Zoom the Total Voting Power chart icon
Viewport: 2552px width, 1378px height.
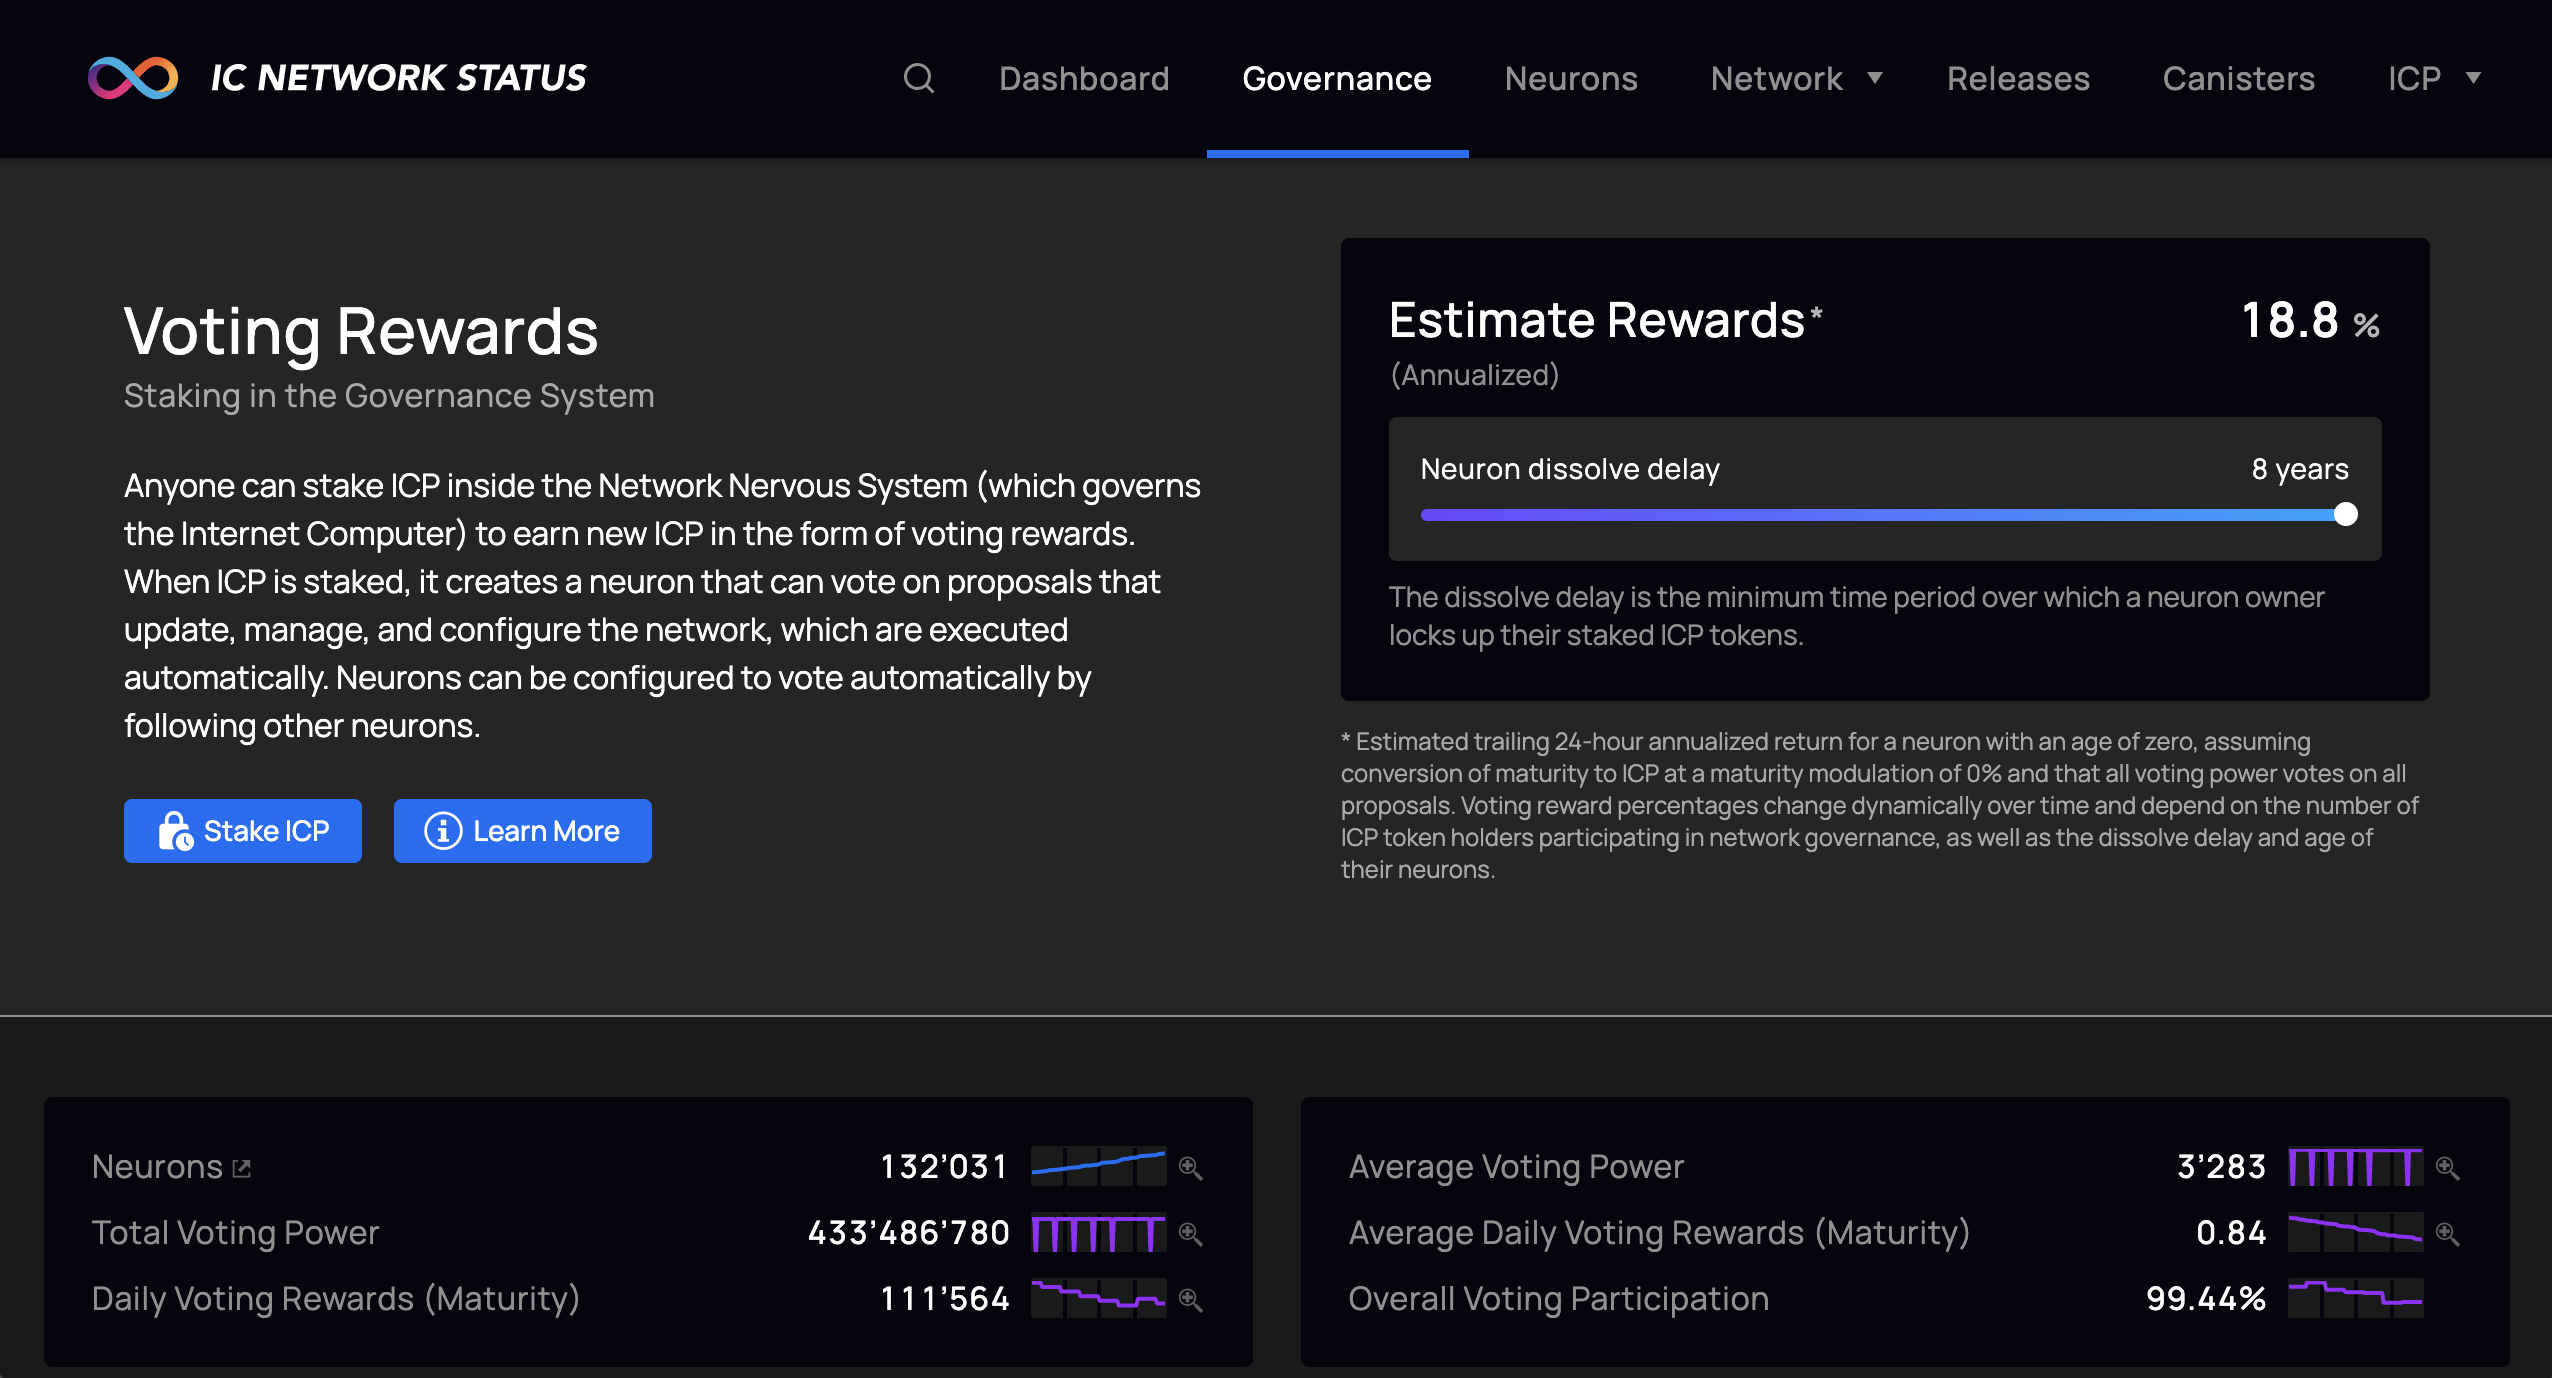(x=1190, y=1233)
